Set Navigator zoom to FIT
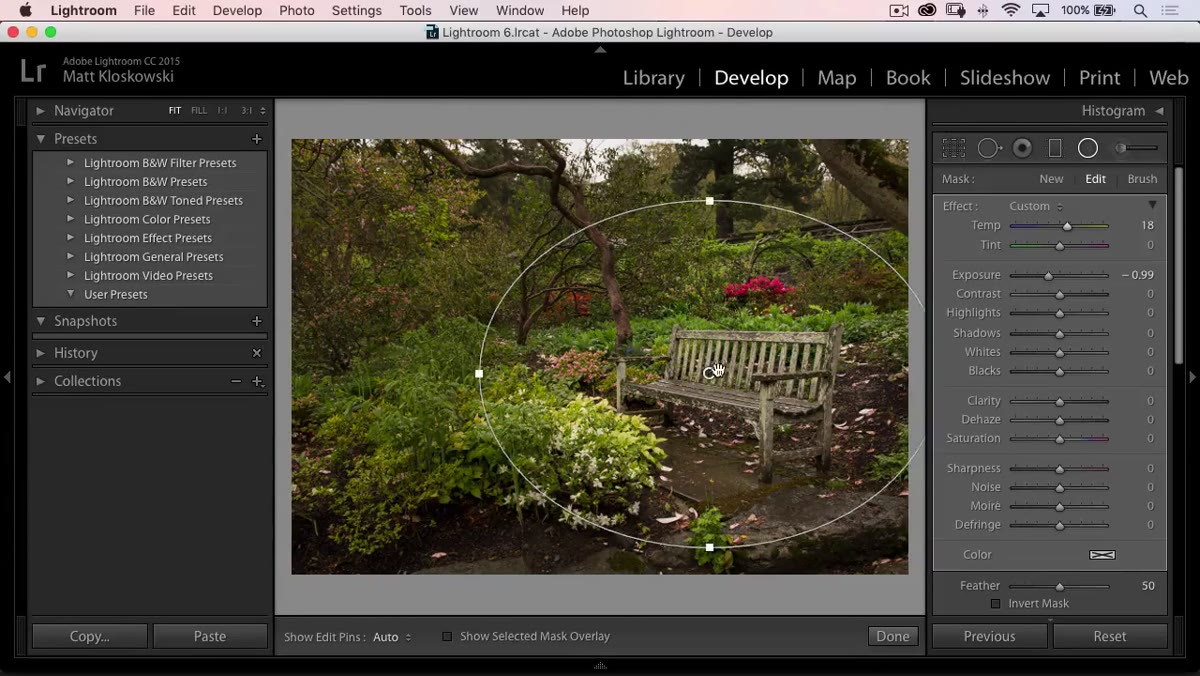The height and width of the screenshot is (676, 1200). [175, 111]
